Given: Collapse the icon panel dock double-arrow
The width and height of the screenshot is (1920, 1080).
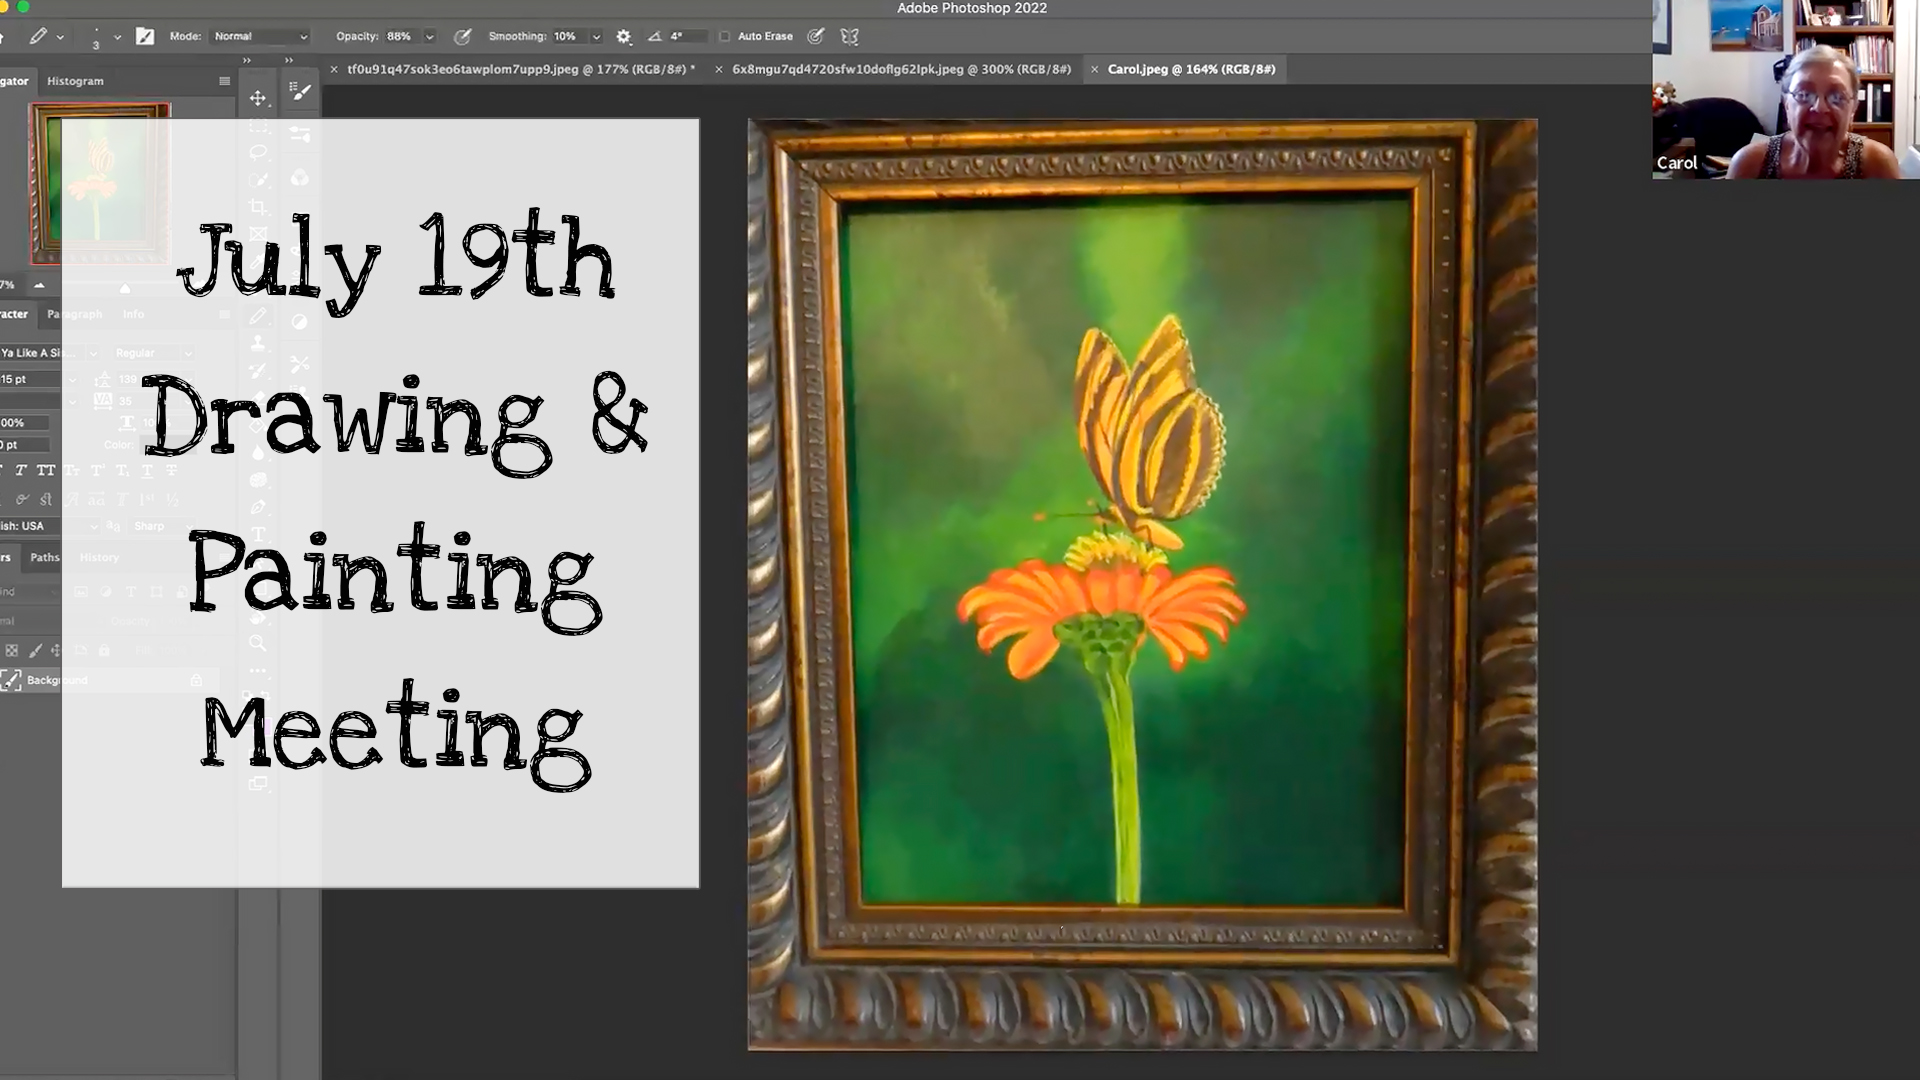Looking at the screenshot, I should pos(289,60).
